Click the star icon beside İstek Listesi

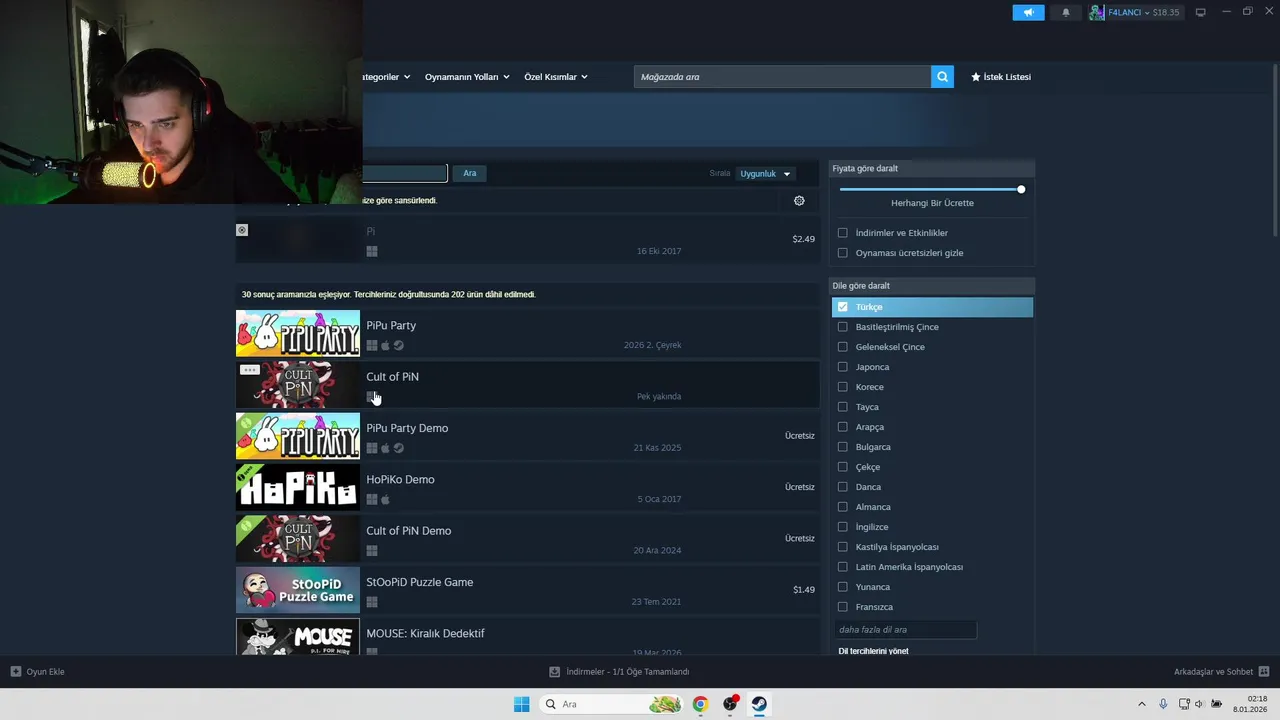[976, 77]
